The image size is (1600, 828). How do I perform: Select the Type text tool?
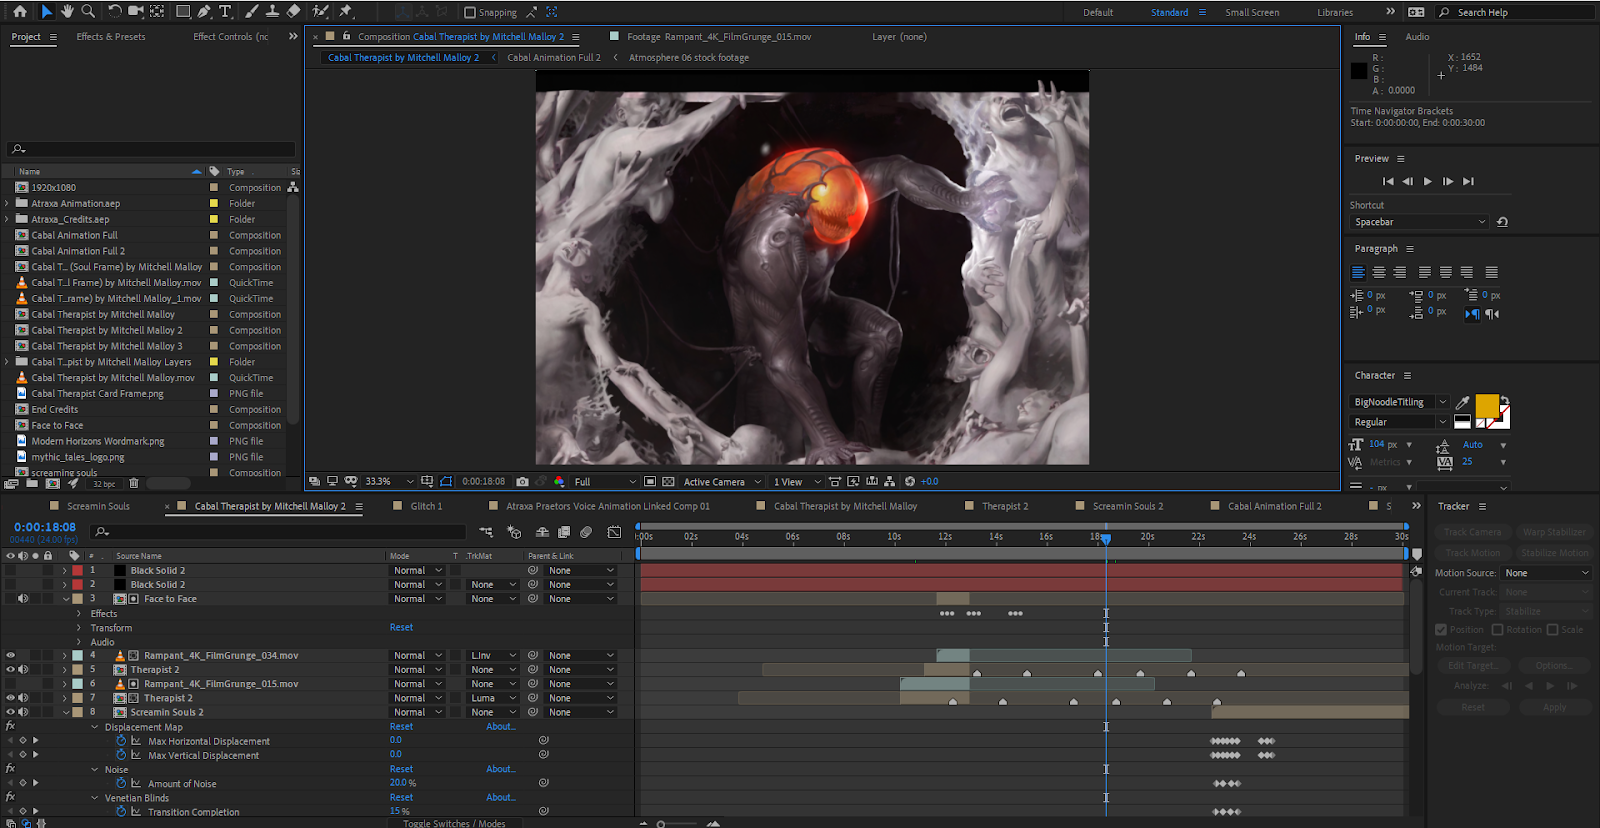click(225, 12)
